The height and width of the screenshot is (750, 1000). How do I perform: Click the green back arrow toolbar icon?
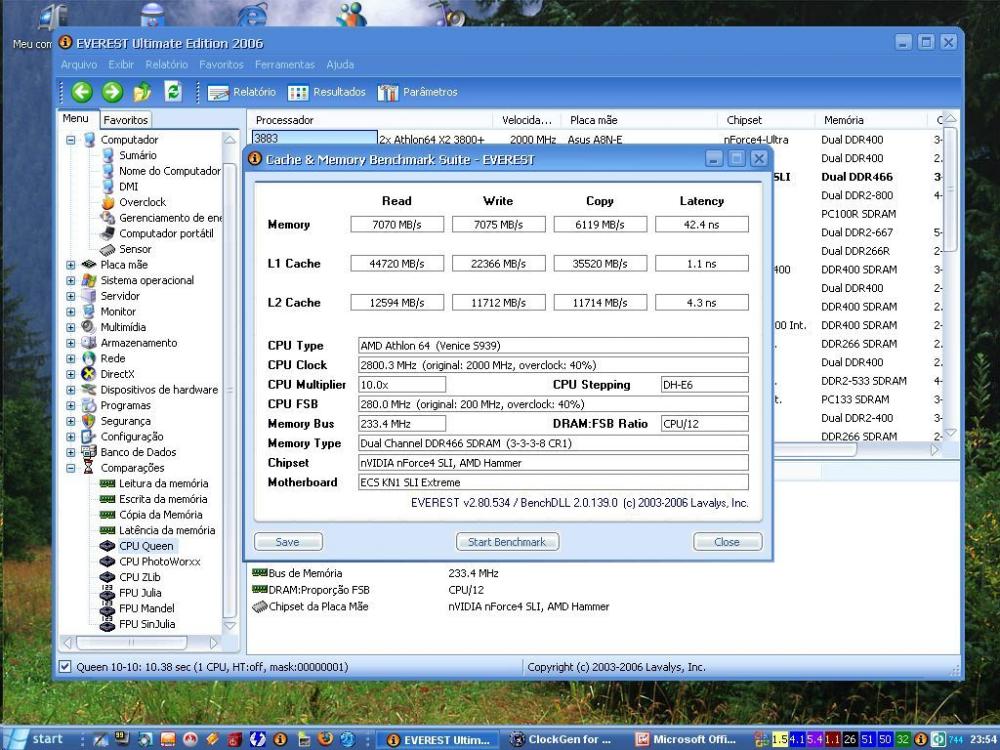(82, 92)
